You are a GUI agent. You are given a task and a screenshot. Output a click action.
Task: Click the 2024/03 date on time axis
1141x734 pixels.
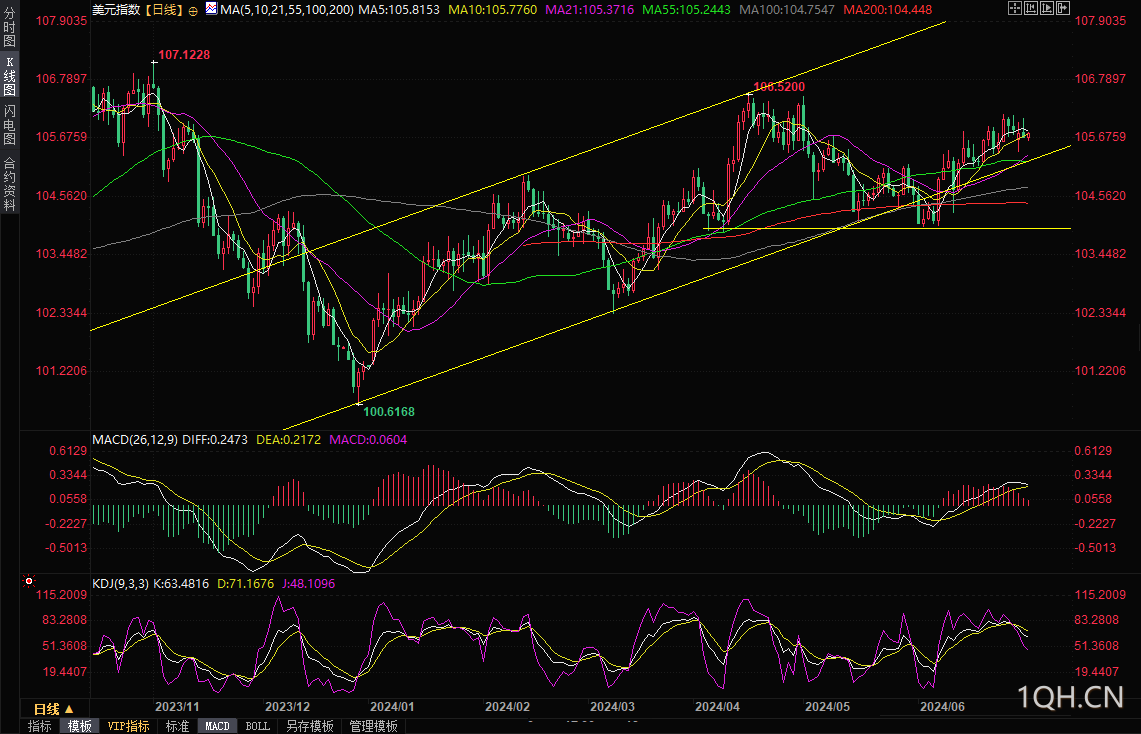click(612, 706)
